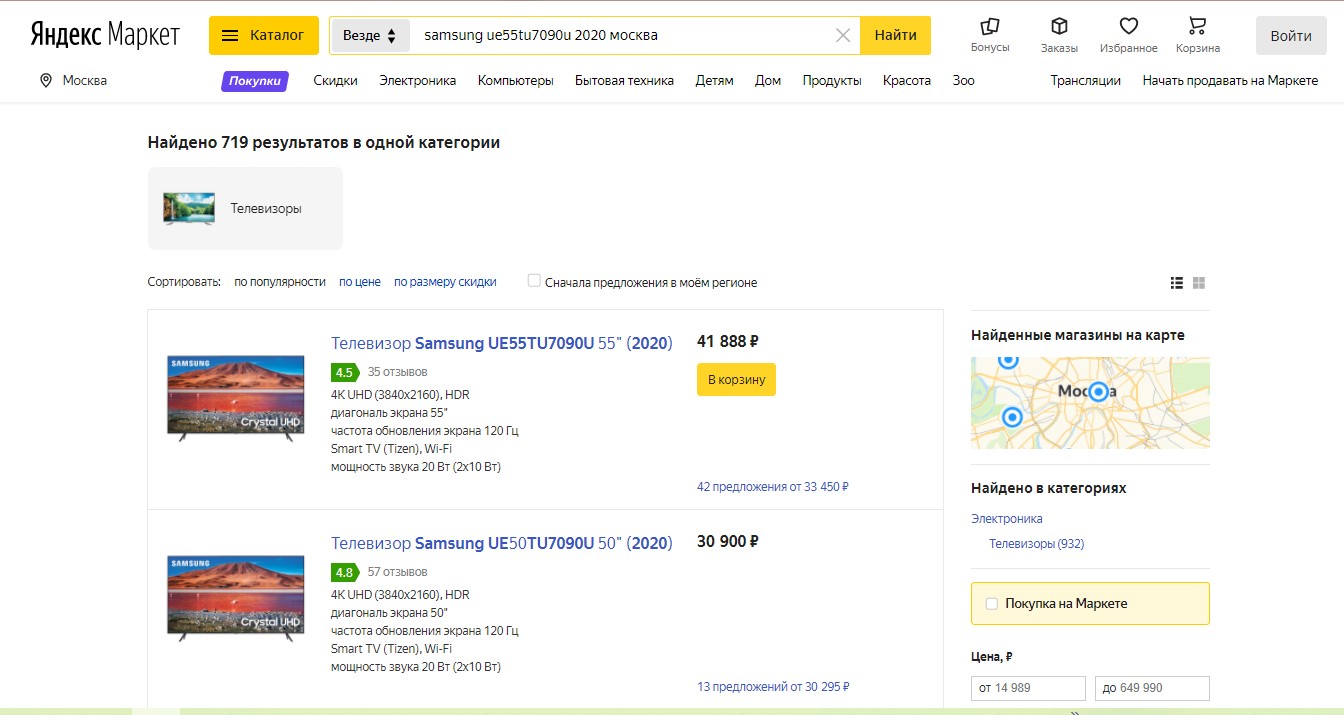Open the stores map of Москва
Screen dimensions: 1344x715
coord(1090,403)
